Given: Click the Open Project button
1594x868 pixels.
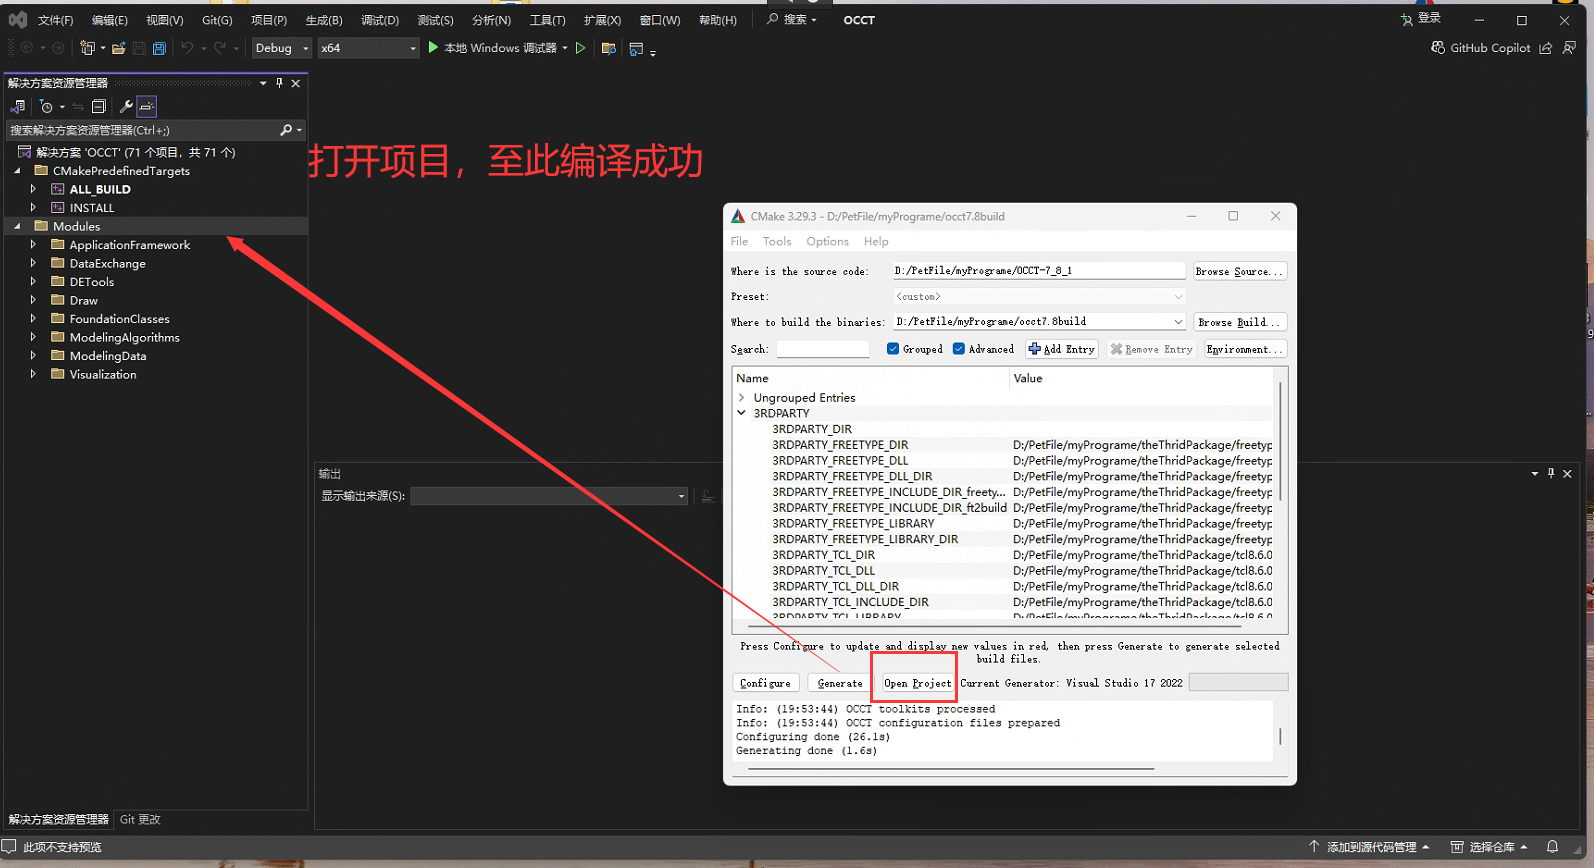Looking at the screenshot, I should (917, 683).
